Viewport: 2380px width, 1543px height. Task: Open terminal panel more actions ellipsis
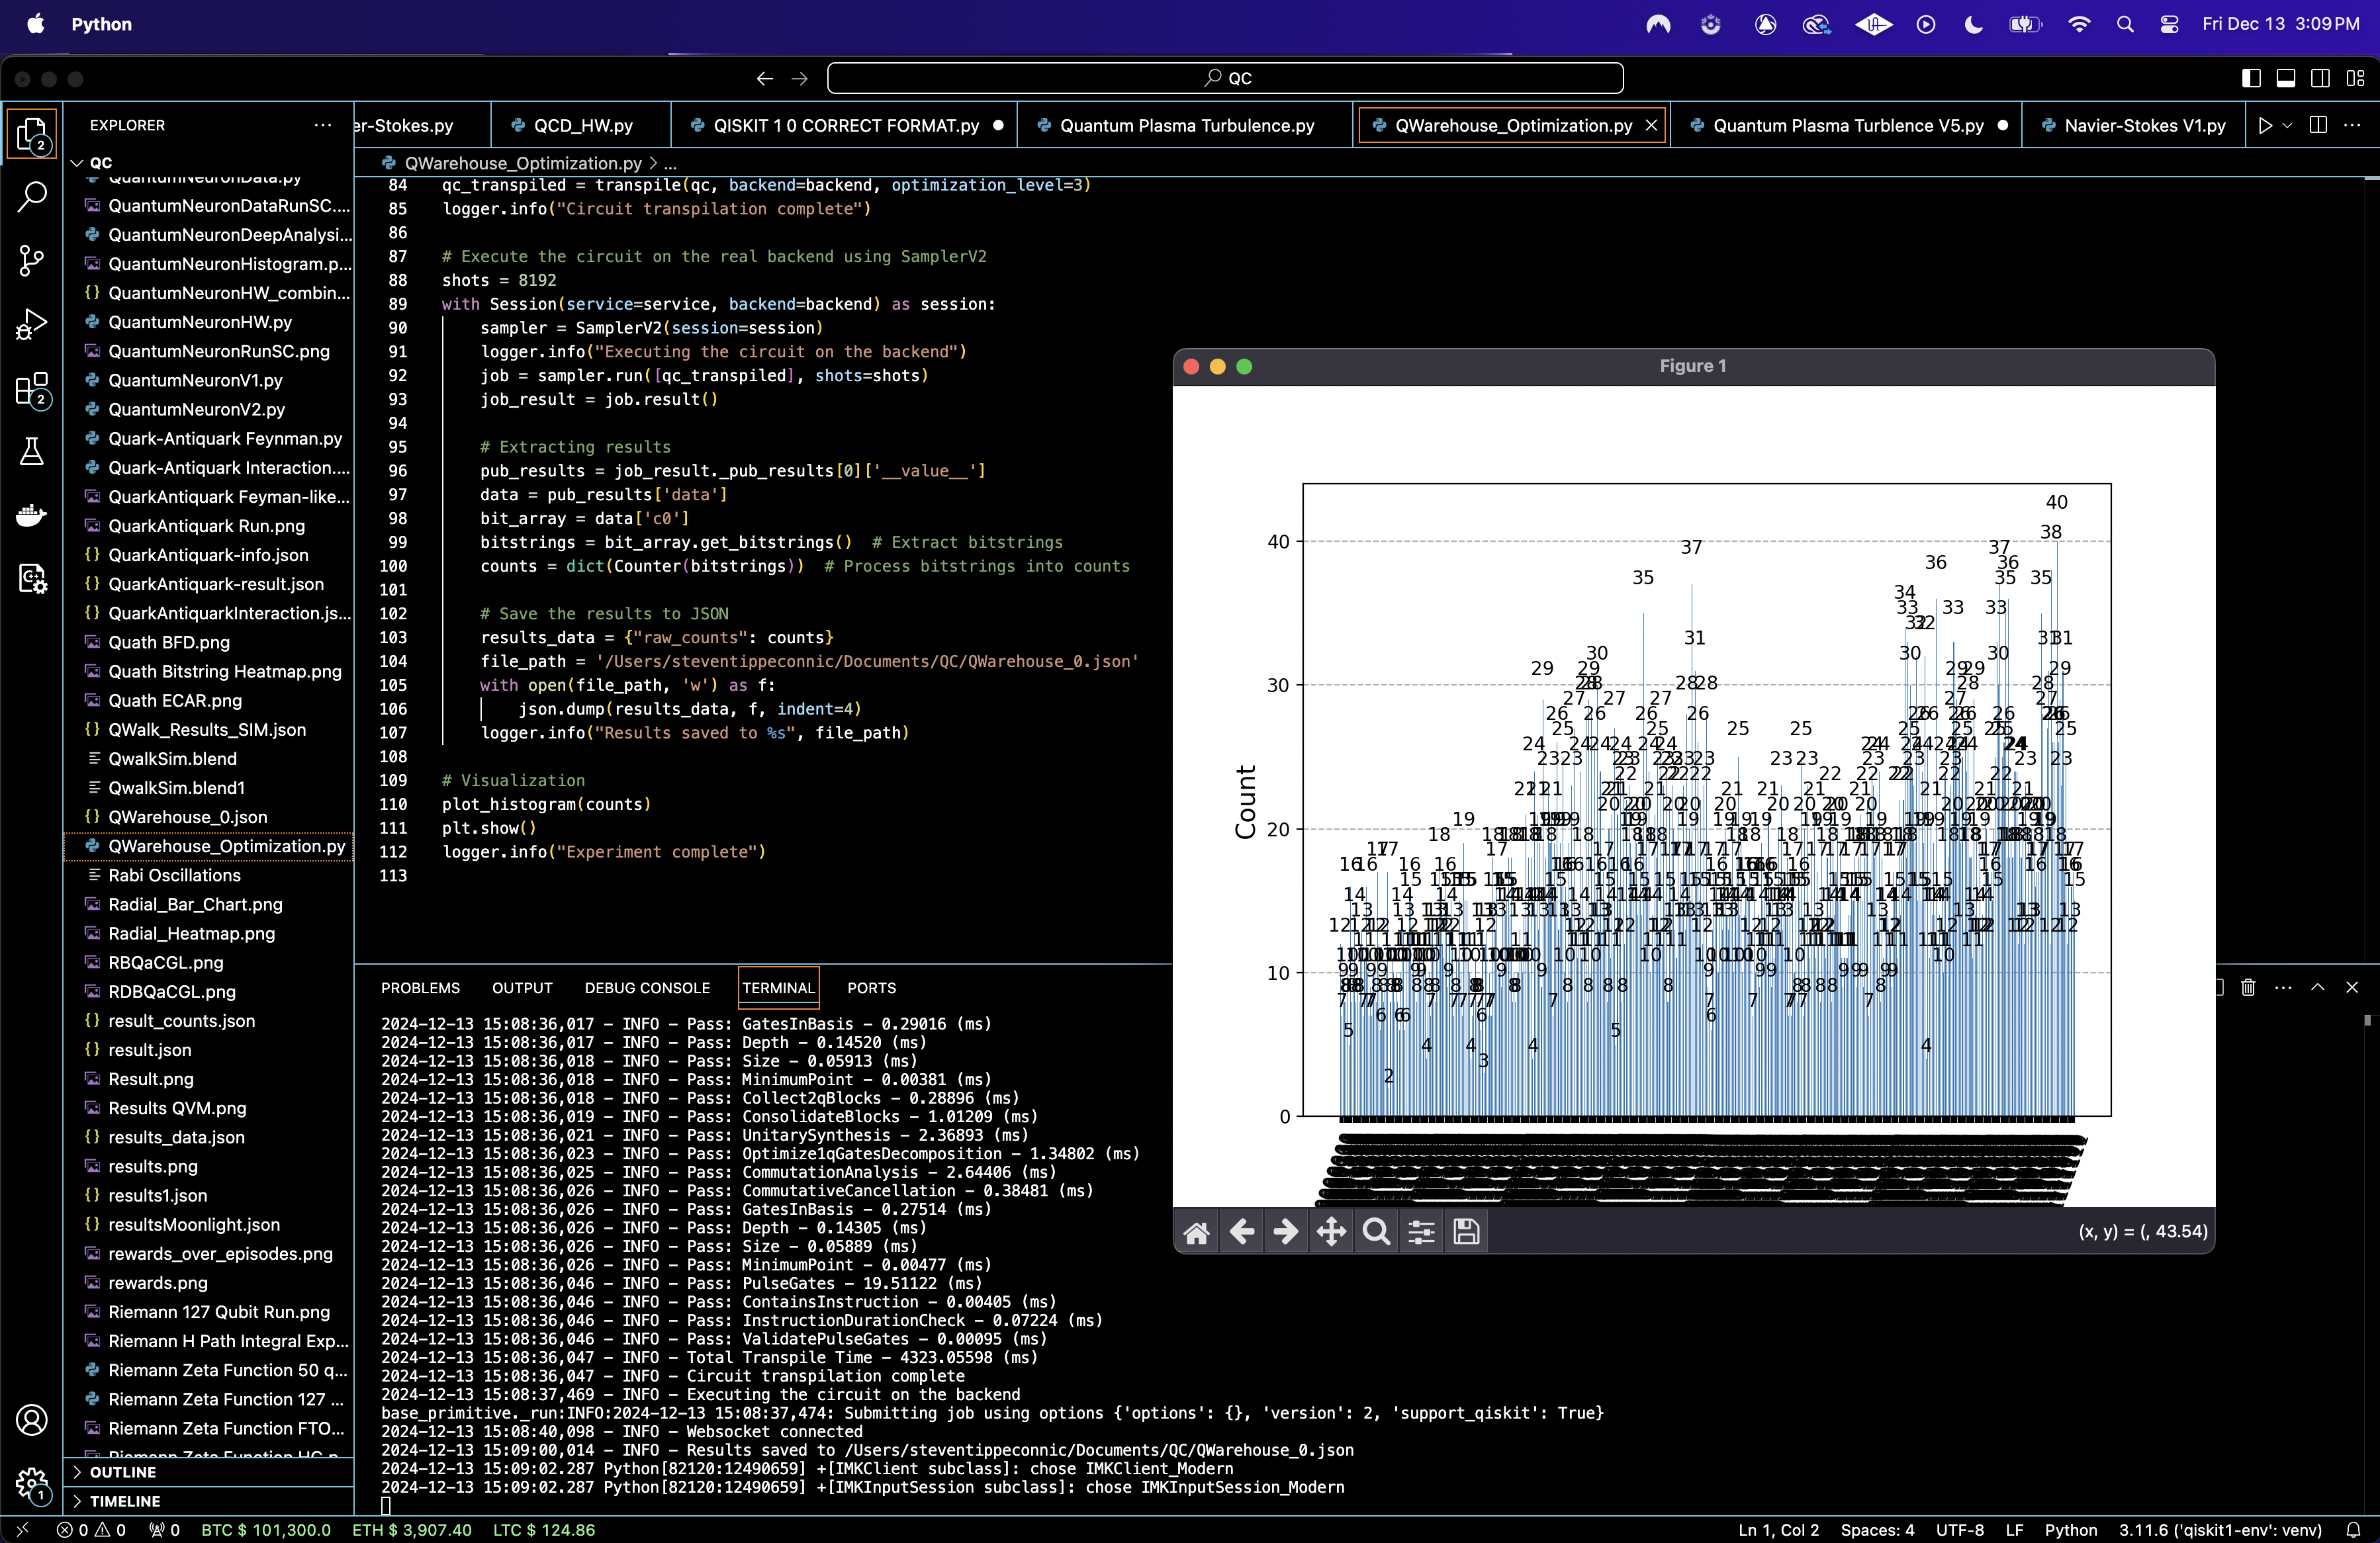coord(2283,987)
